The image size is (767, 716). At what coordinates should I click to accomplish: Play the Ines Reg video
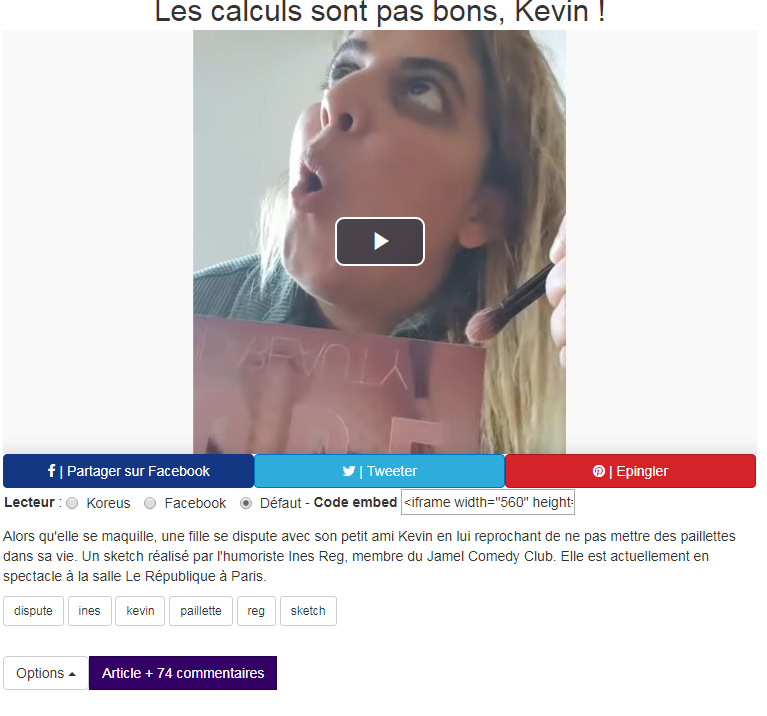pyautogui.click(x=380, y=242)
